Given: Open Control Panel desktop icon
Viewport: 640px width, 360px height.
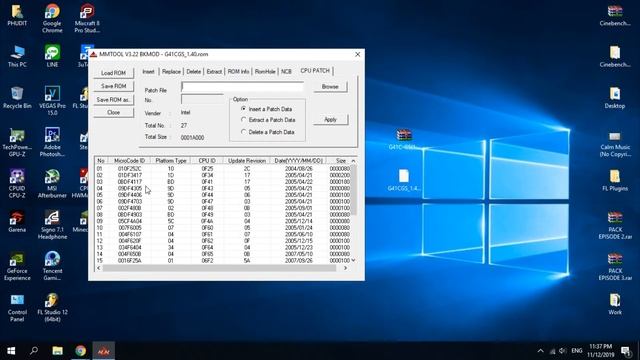Looking at the screenshot, I should pyautogui.click(x=17, y=308).
